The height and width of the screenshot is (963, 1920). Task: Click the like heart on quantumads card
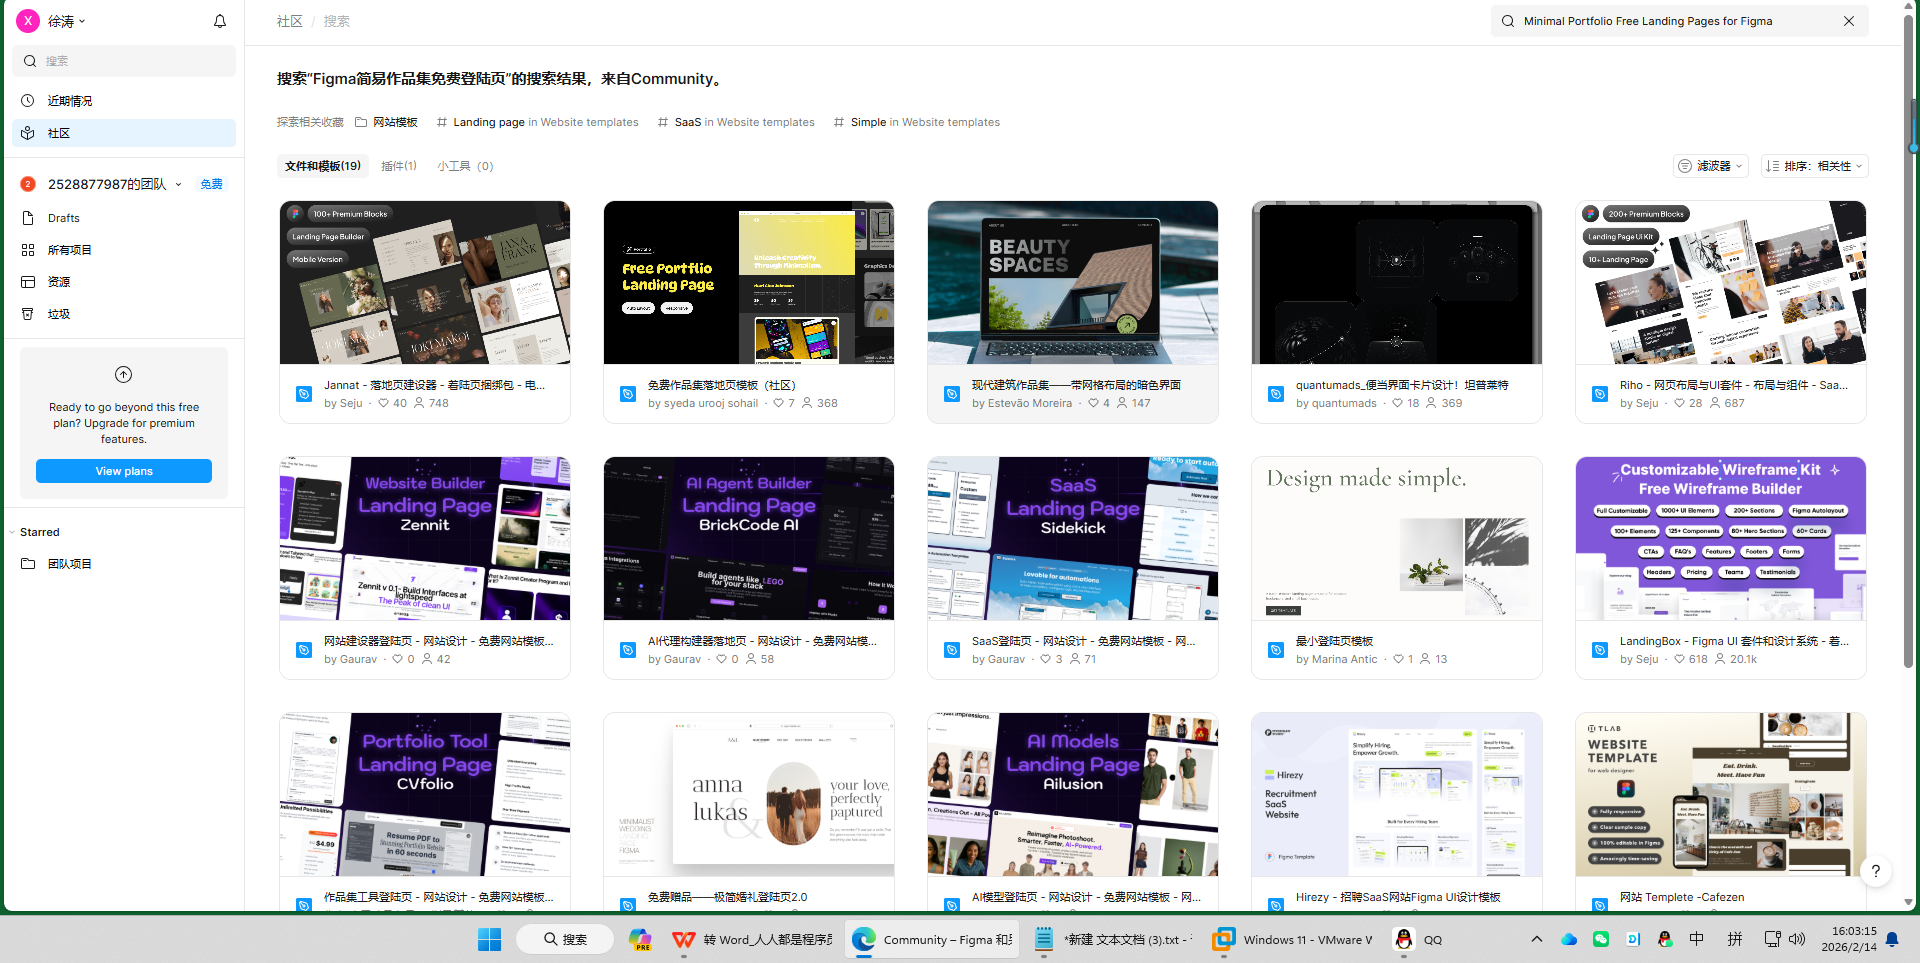(x=1398, y=403)
